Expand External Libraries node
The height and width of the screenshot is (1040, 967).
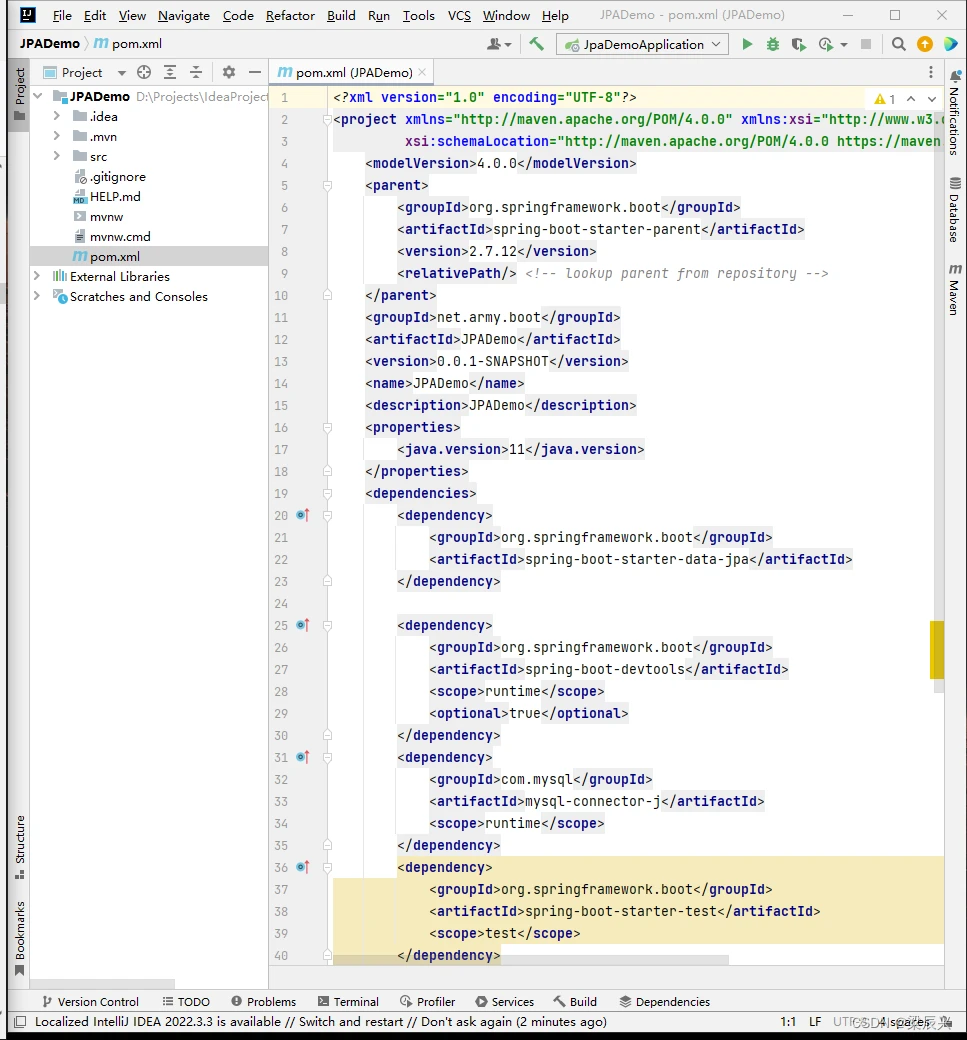(36, 276)
